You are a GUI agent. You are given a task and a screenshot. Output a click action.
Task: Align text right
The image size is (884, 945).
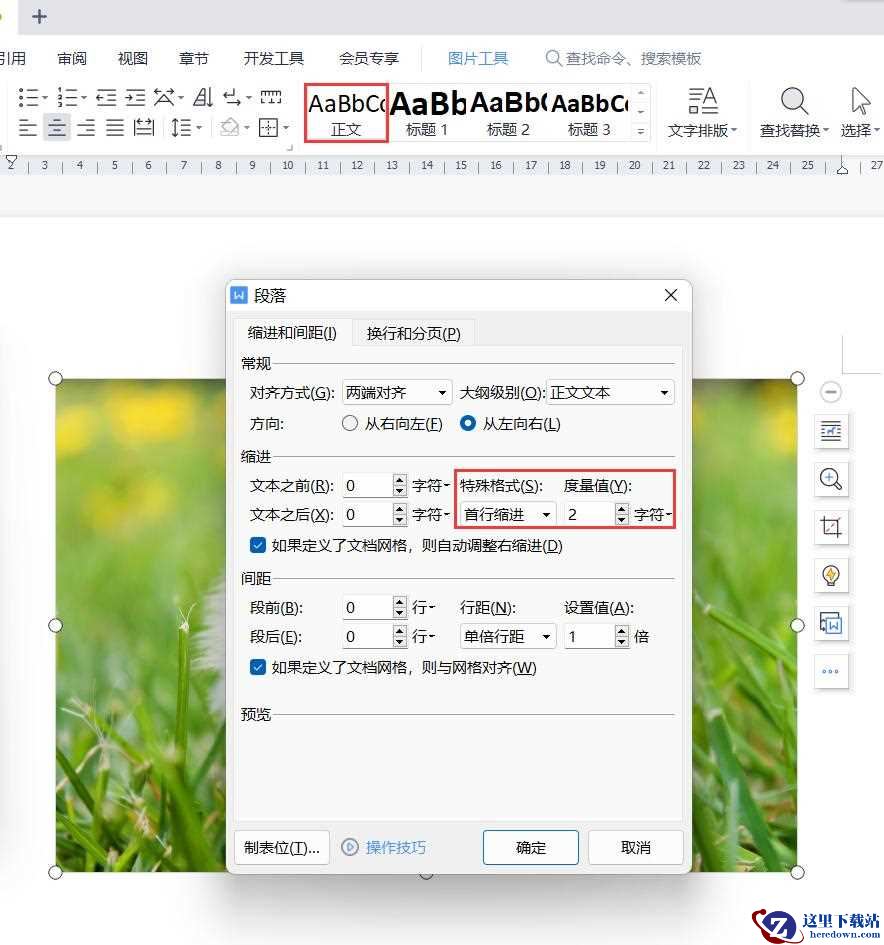coord(86,127)
